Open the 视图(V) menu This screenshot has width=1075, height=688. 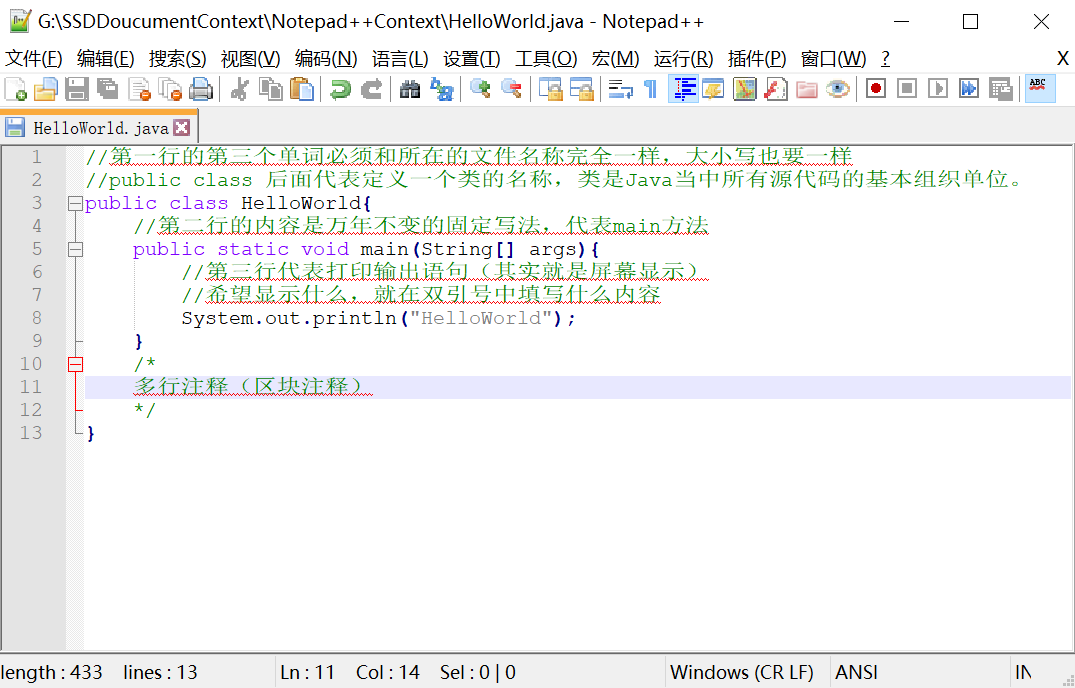click(250, 59)
